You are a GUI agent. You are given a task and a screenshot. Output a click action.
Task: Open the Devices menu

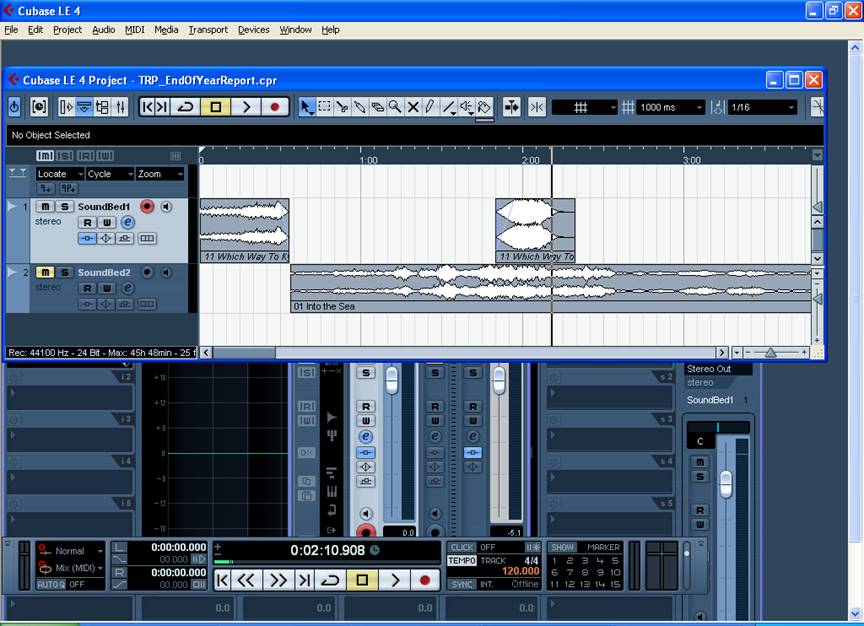click(253, 30)
